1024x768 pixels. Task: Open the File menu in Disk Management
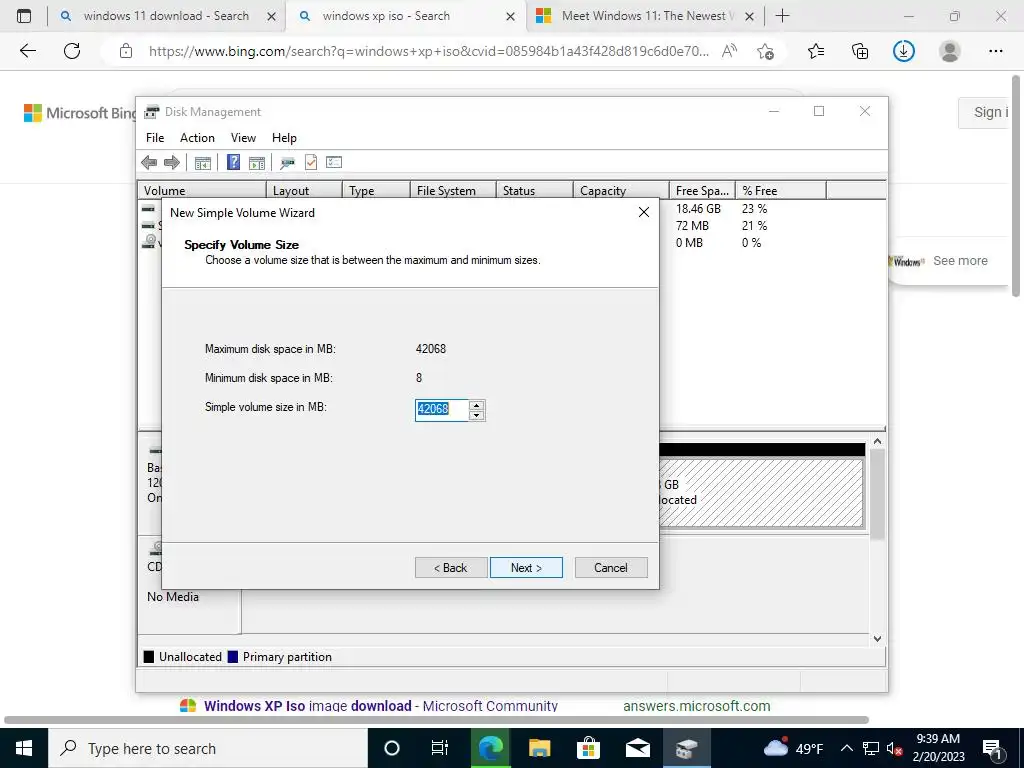[155, 138]
